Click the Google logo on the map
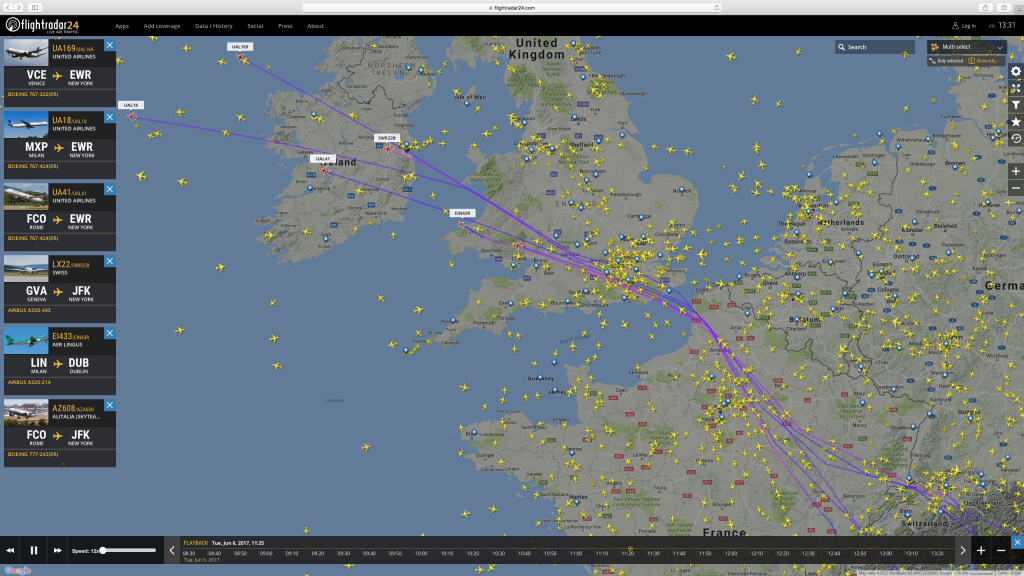 18,570
